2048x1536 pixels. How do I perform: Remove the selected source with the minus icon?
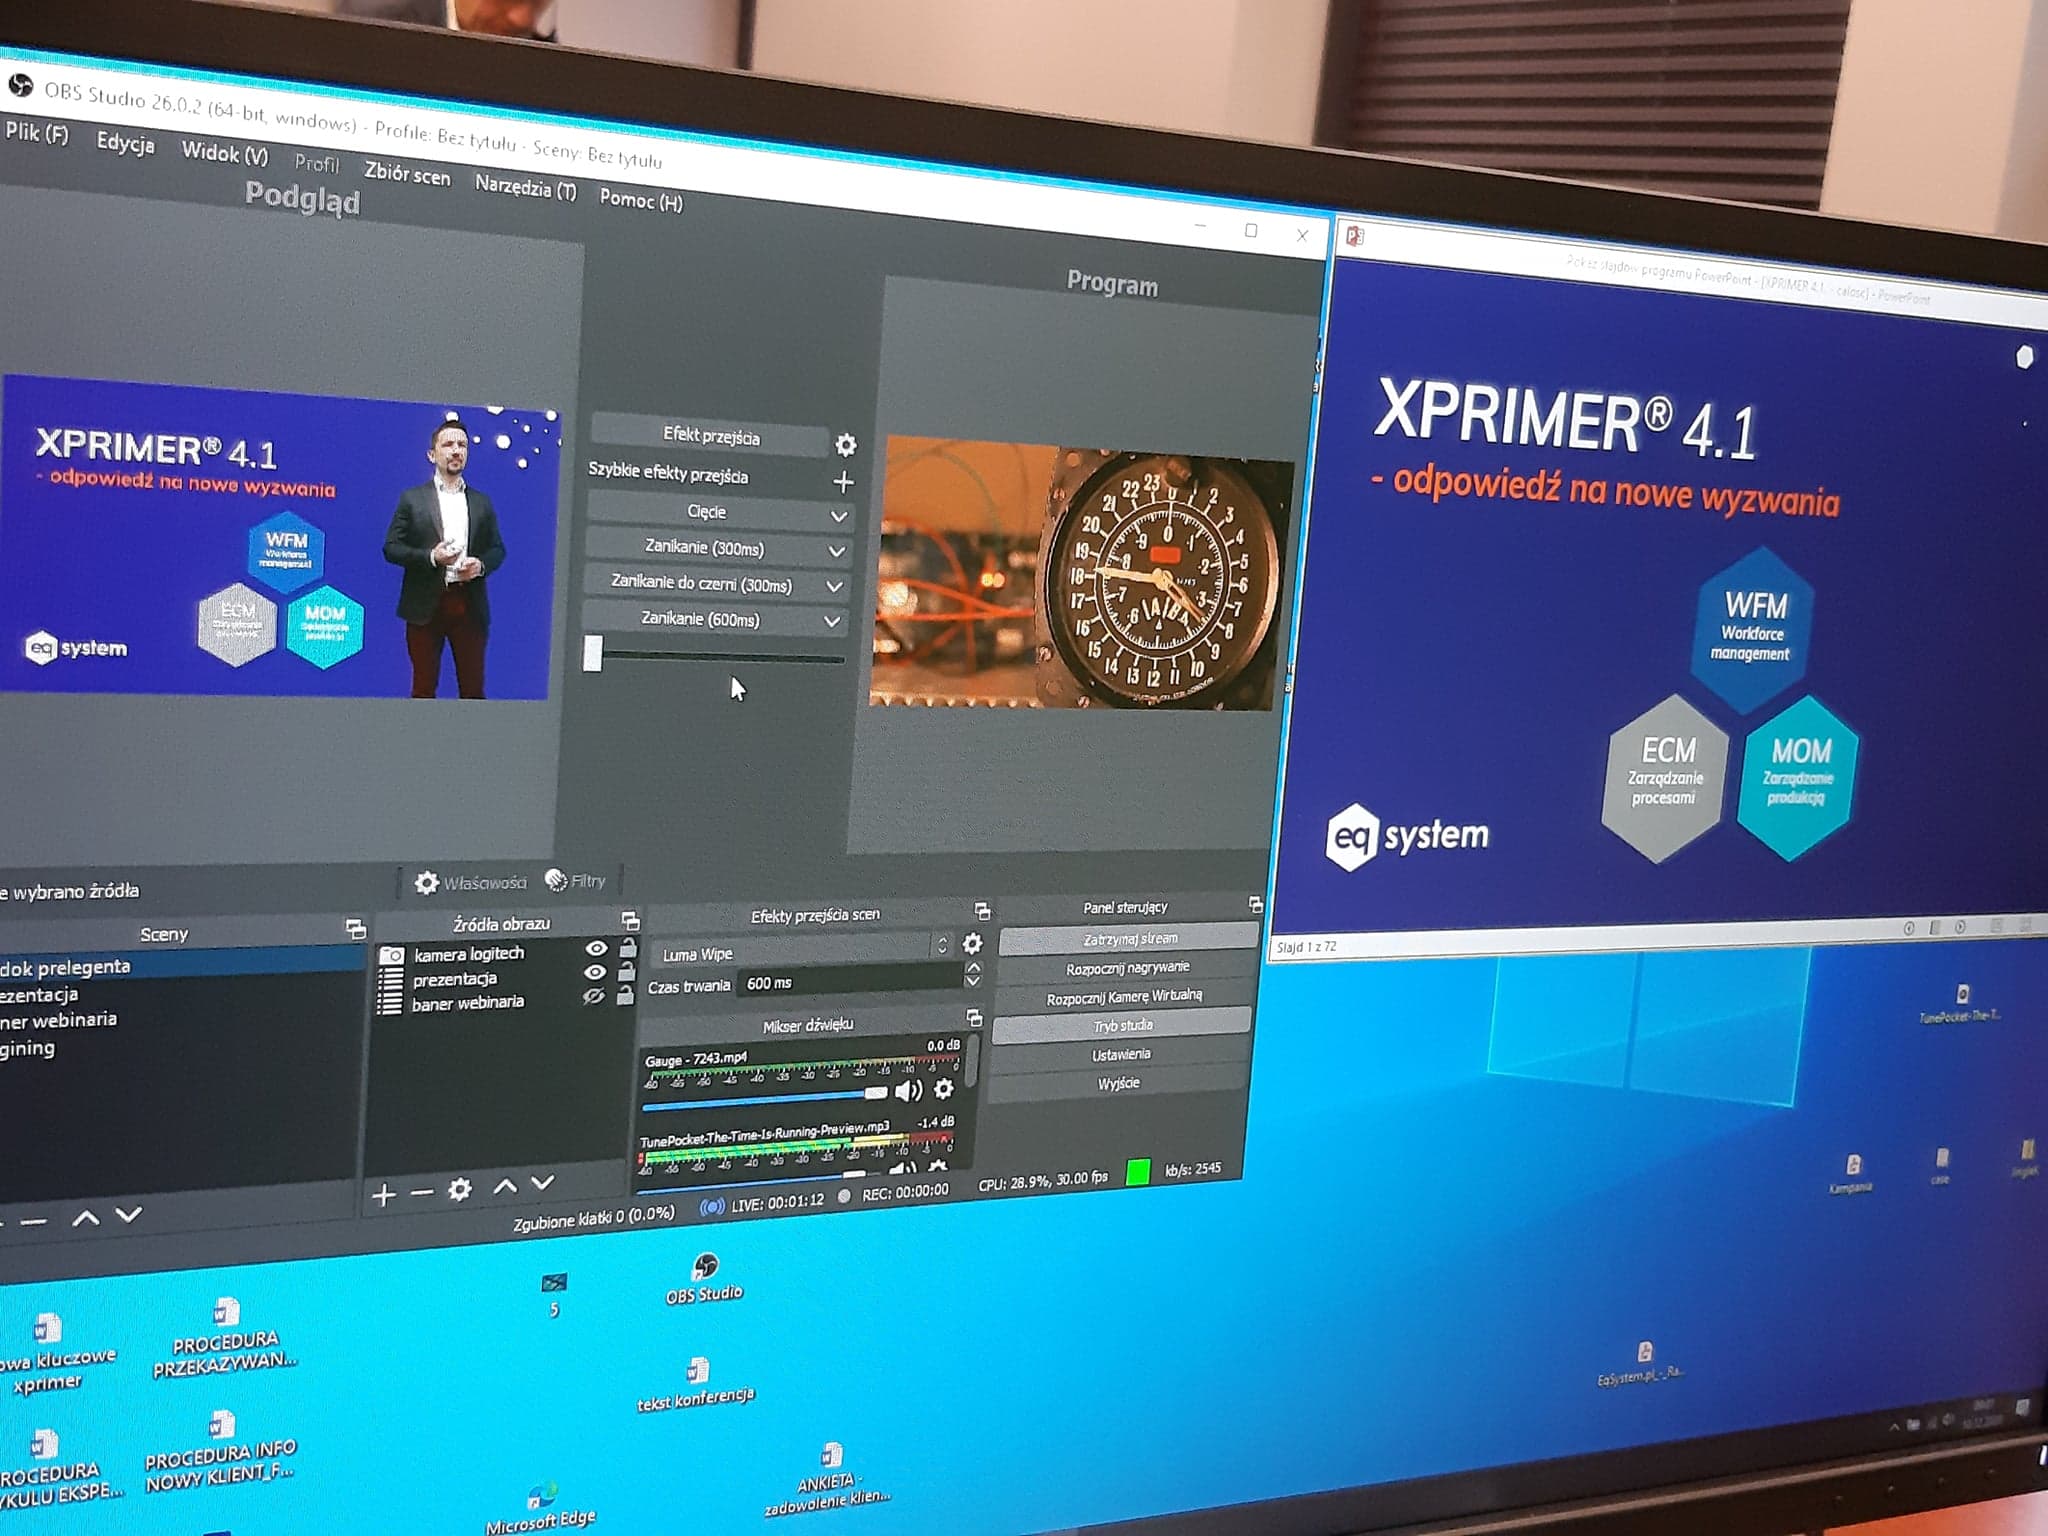[422, 1192]
